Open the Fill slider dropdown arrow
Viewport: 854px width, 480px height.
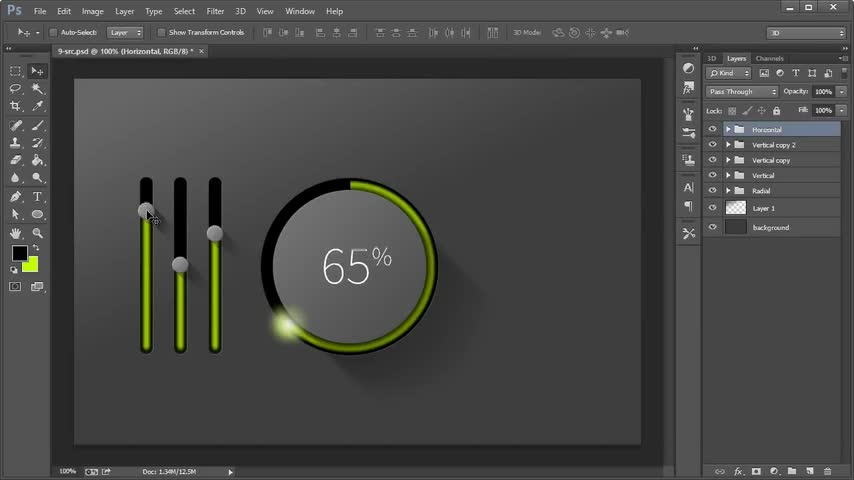(x=842, y=111)
